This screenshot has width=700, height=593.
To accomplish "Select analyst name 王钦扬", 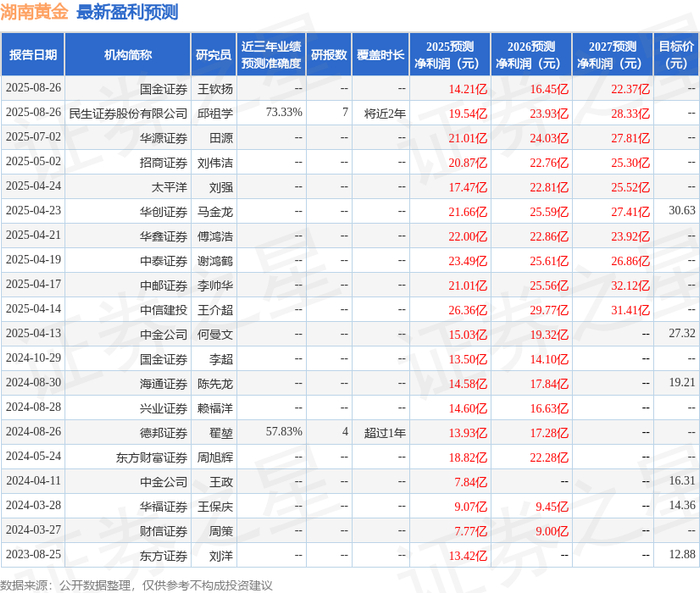I will [215, 89].
